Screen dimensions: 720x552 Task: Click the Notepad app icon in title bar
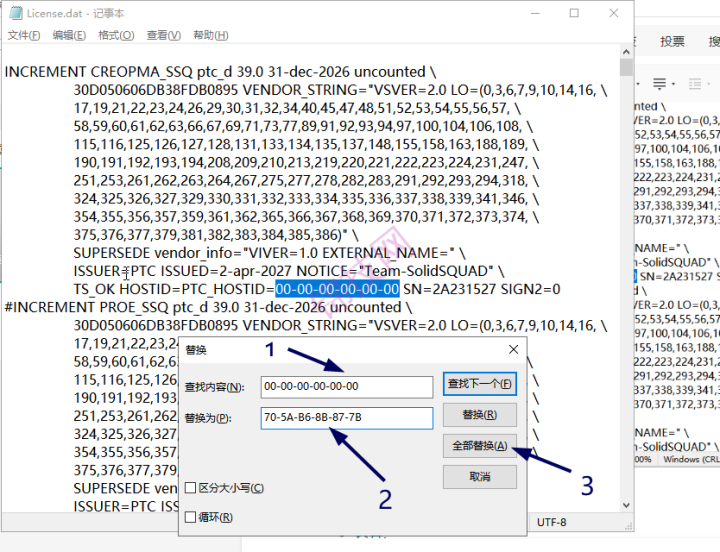click(x=16, y=13)
